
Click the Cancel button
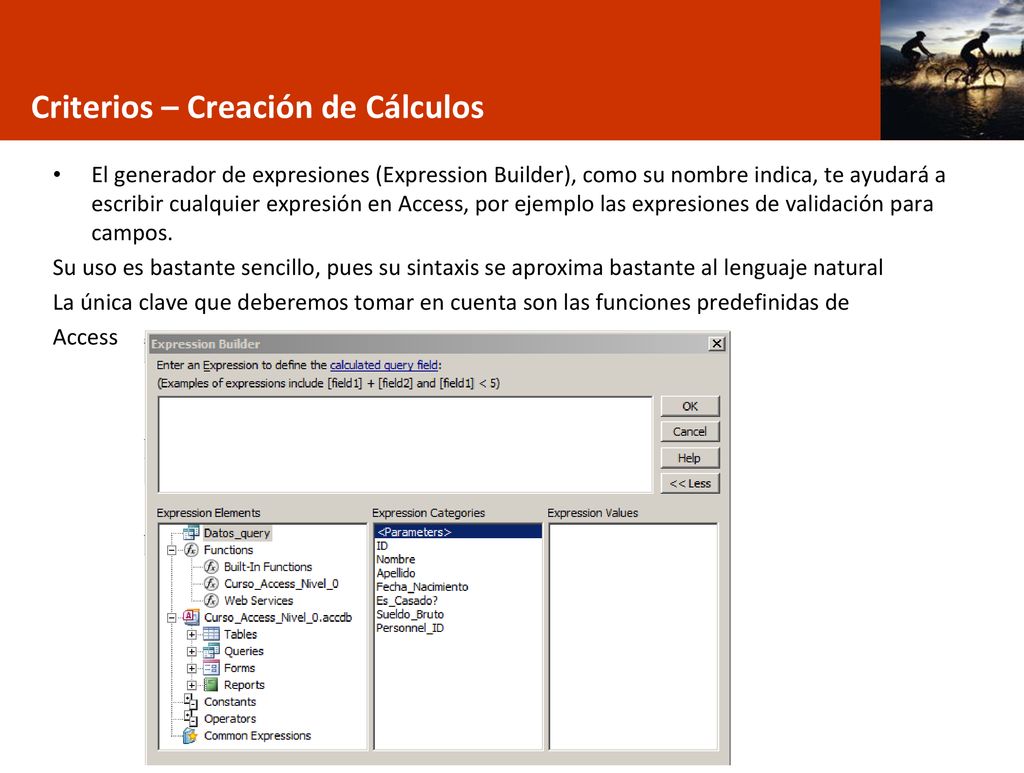pos(690,432)
